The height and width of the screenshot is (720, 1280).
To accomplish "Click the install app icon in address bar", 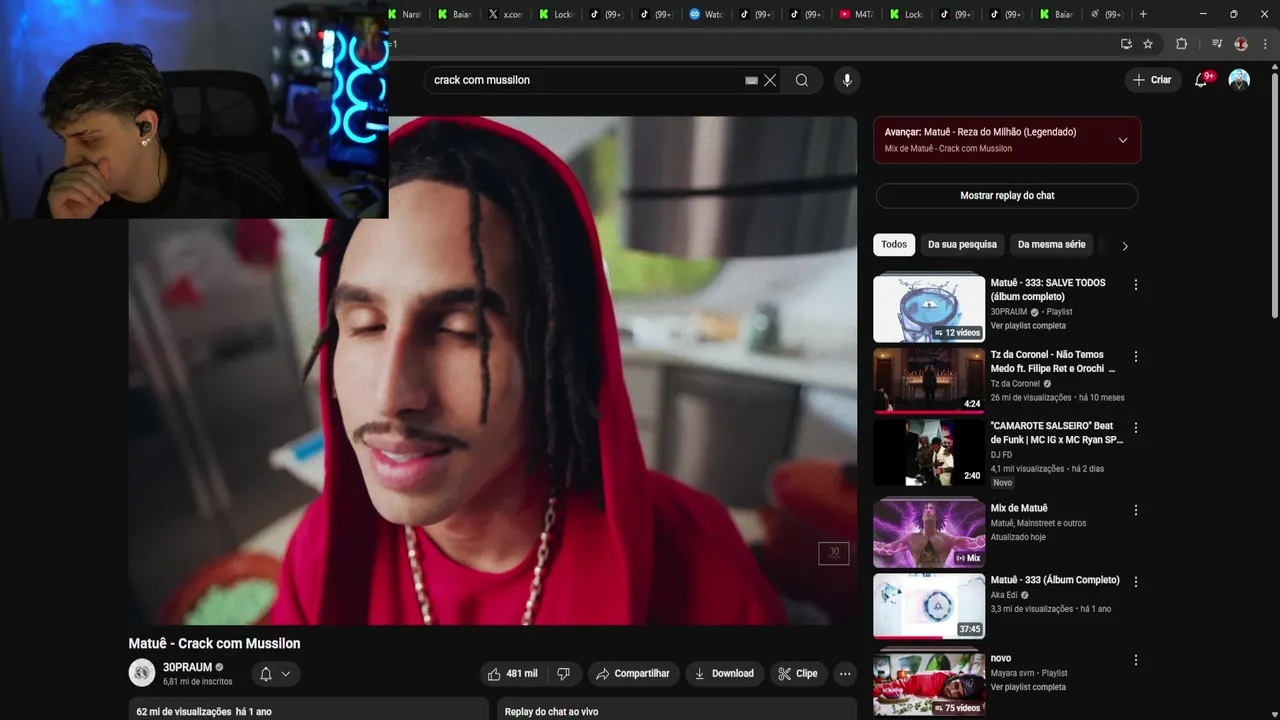I will click(1126, 44).
